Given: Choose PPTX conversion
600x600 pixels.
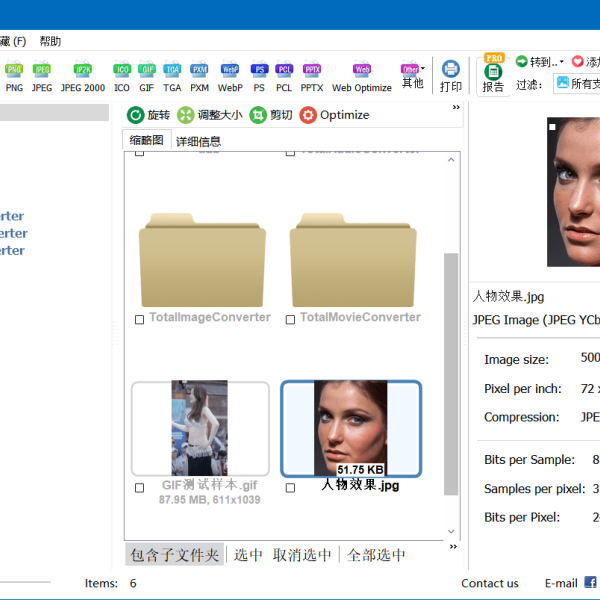Looking at the screenshot, I should [x=312, y=76].
